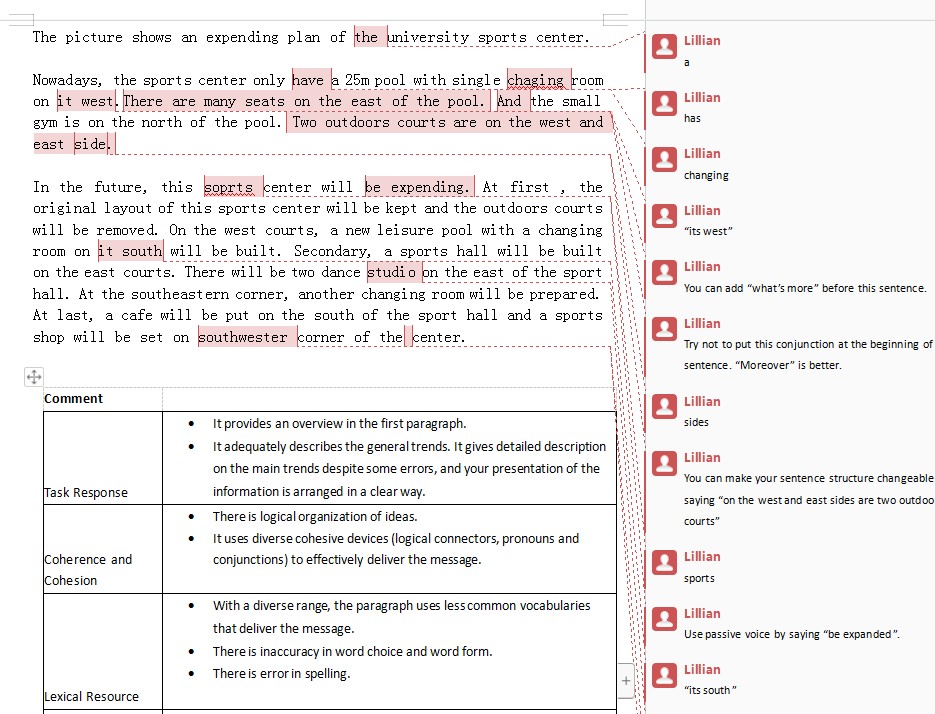Click the highlighted word "side" after "east"
This screenshot has width=935, height=714.
[x=91, y=144]
